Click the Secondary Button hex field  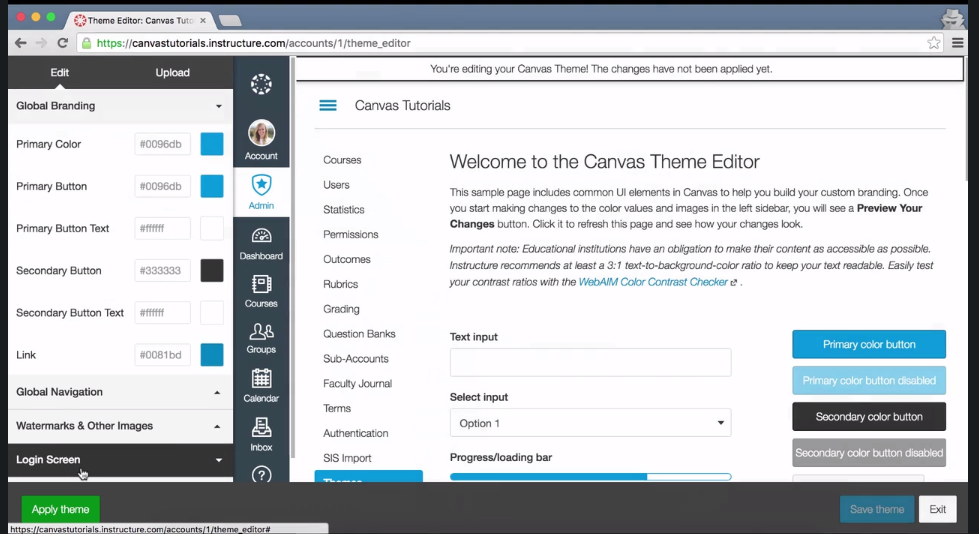162,270
